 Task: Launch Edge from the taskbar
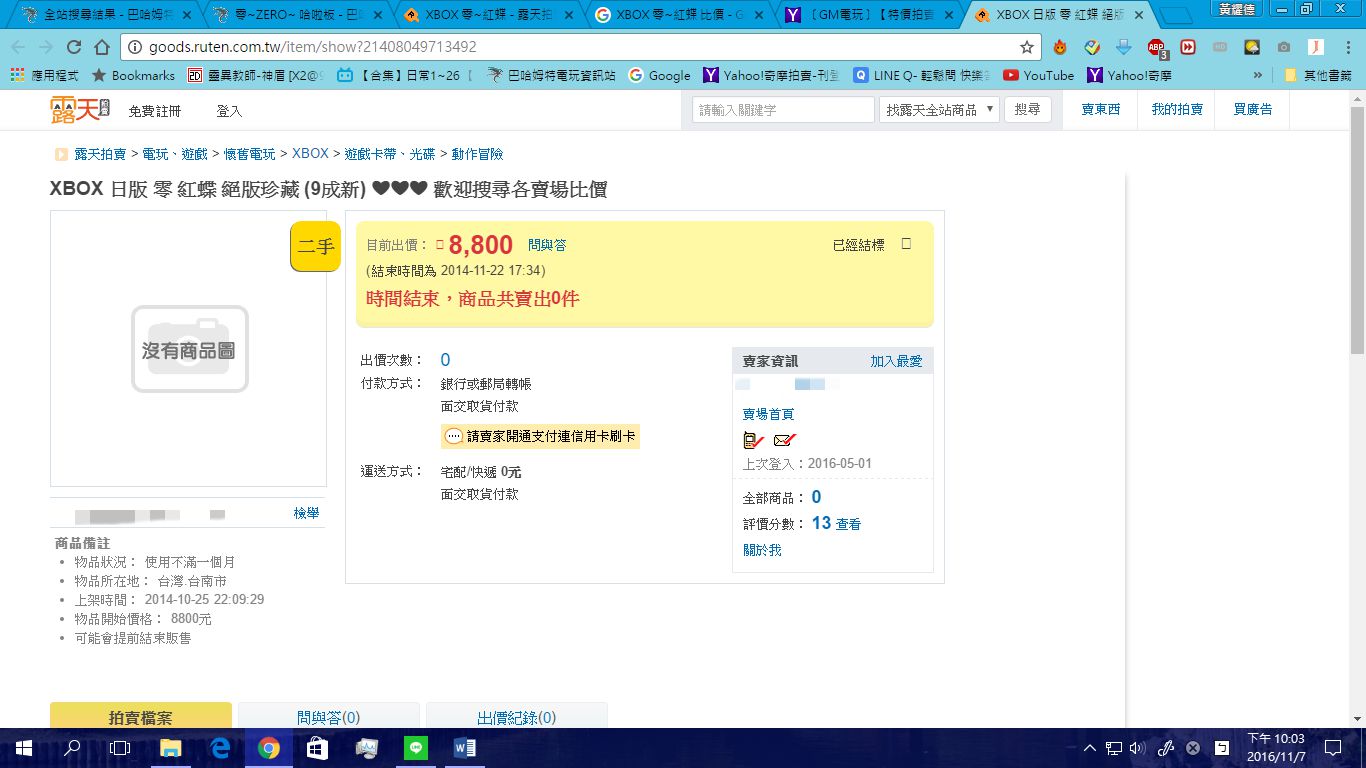[x=220, y=748]
